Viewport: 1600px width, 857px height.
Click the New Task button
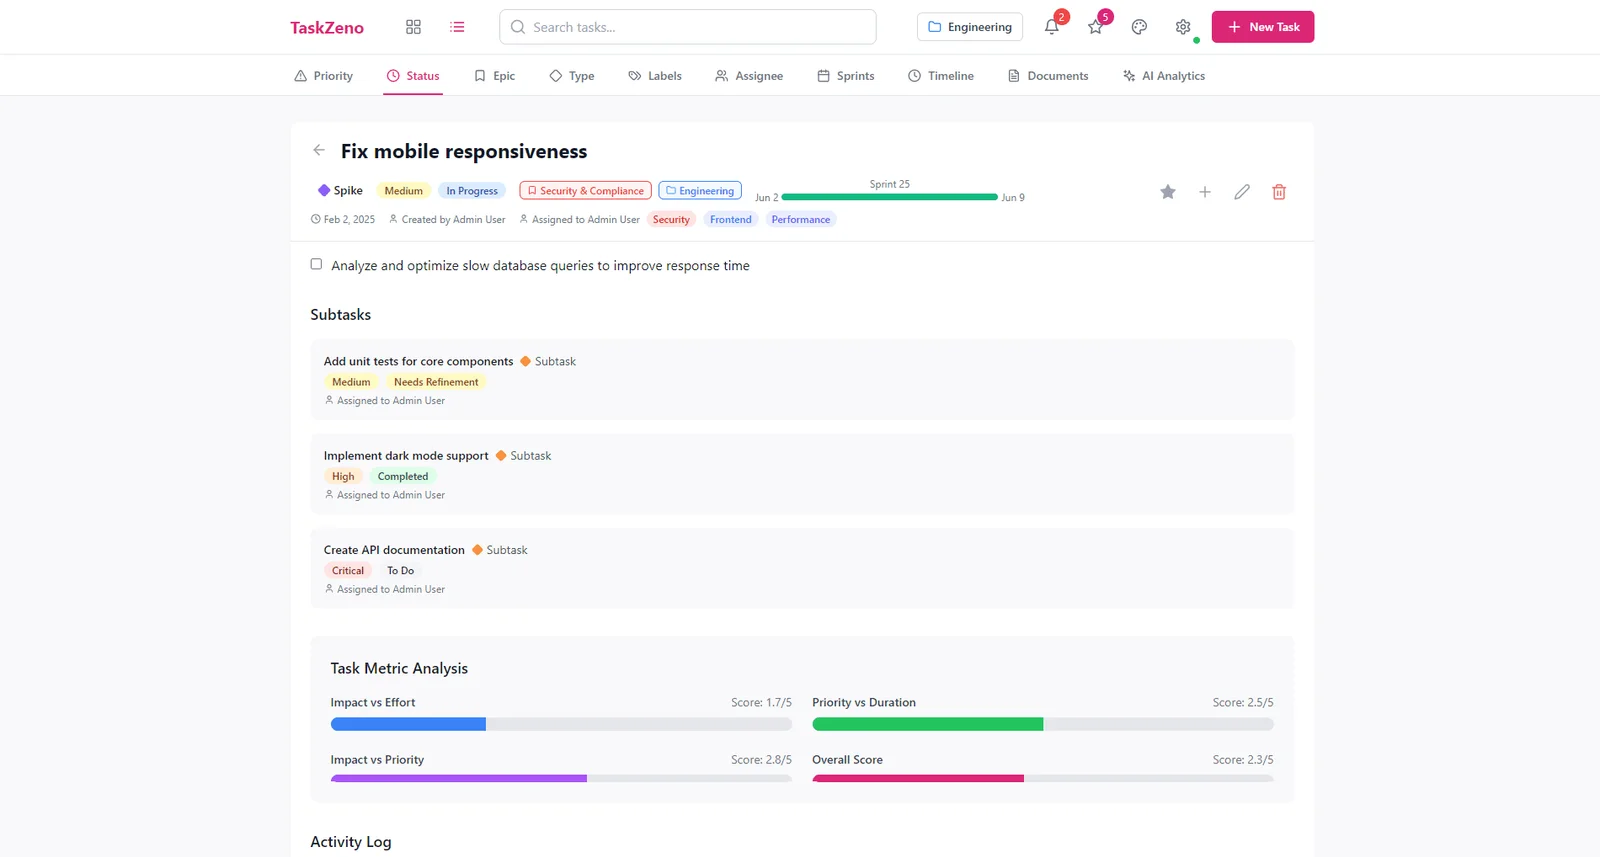click(x=1262, y=27)
